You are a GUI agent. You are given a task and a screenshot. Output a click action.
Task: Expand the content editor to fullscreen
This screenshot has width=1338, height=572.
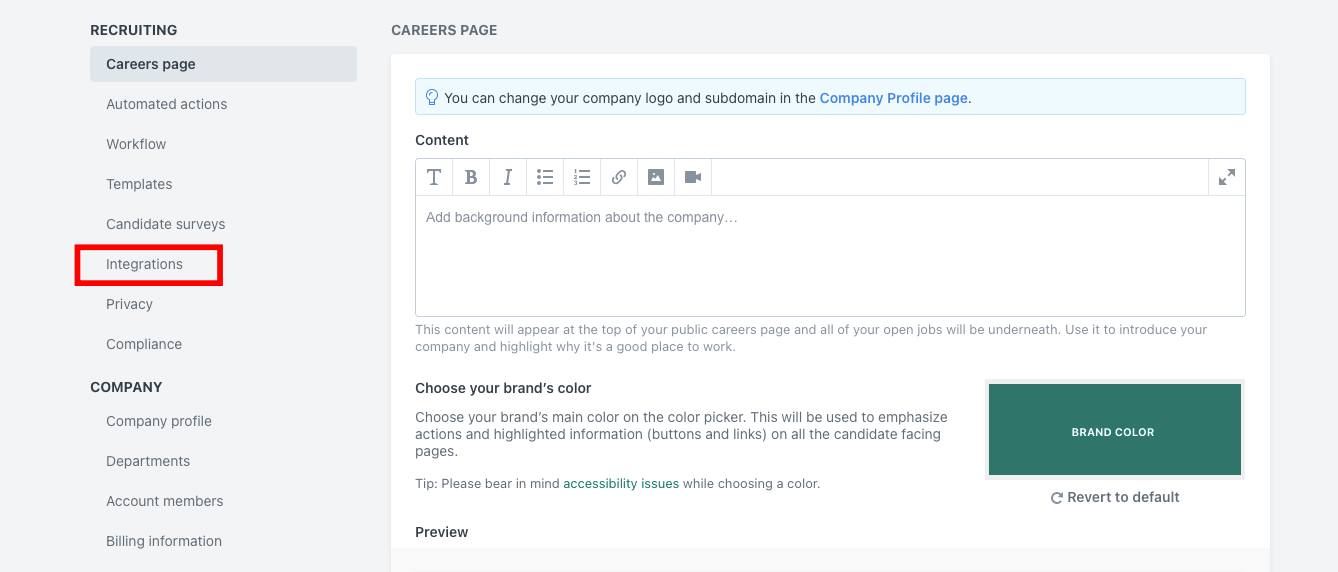tap(1226, 177)
